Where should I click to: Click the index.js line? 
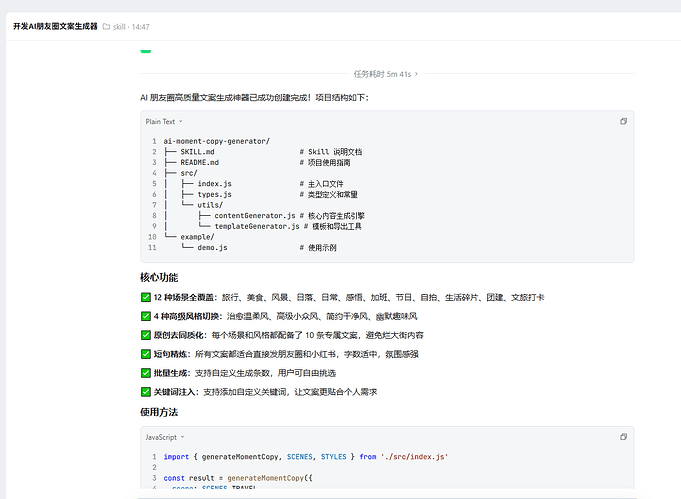(254, 184)
